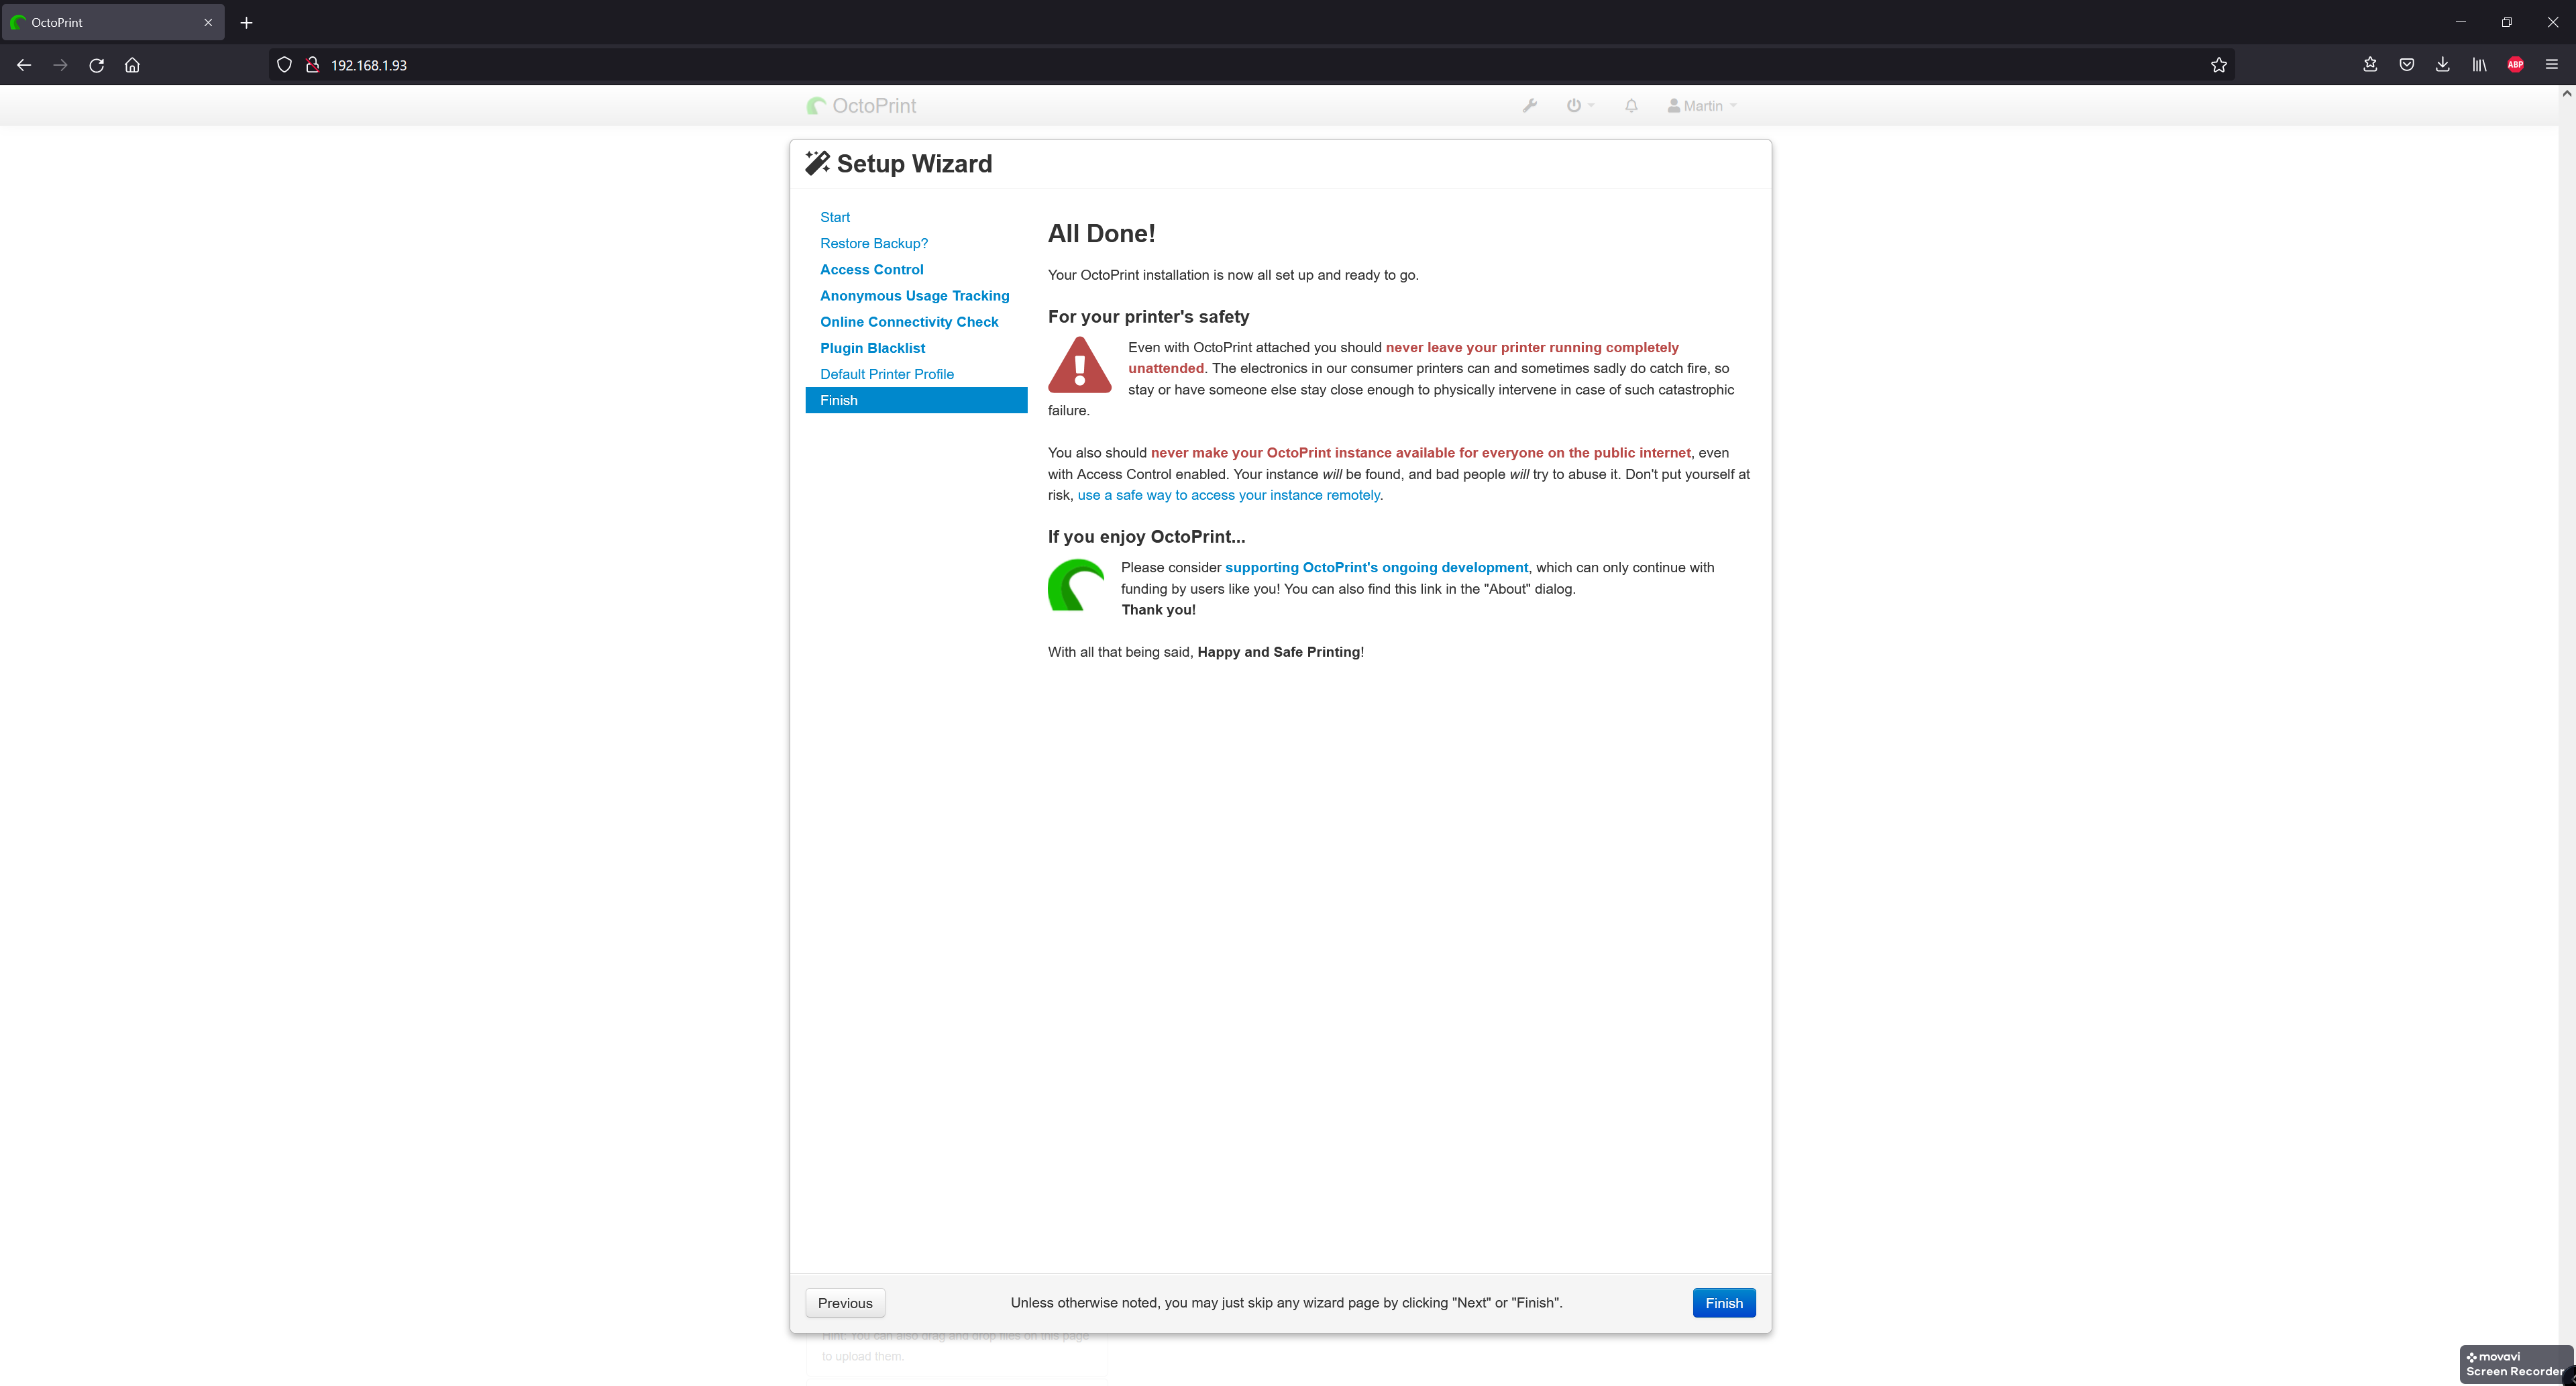The width and height of the screenshot is (2576, 1386).
Task: Click the Finish button to complete setup
Action: (x=1723, y=1302)
